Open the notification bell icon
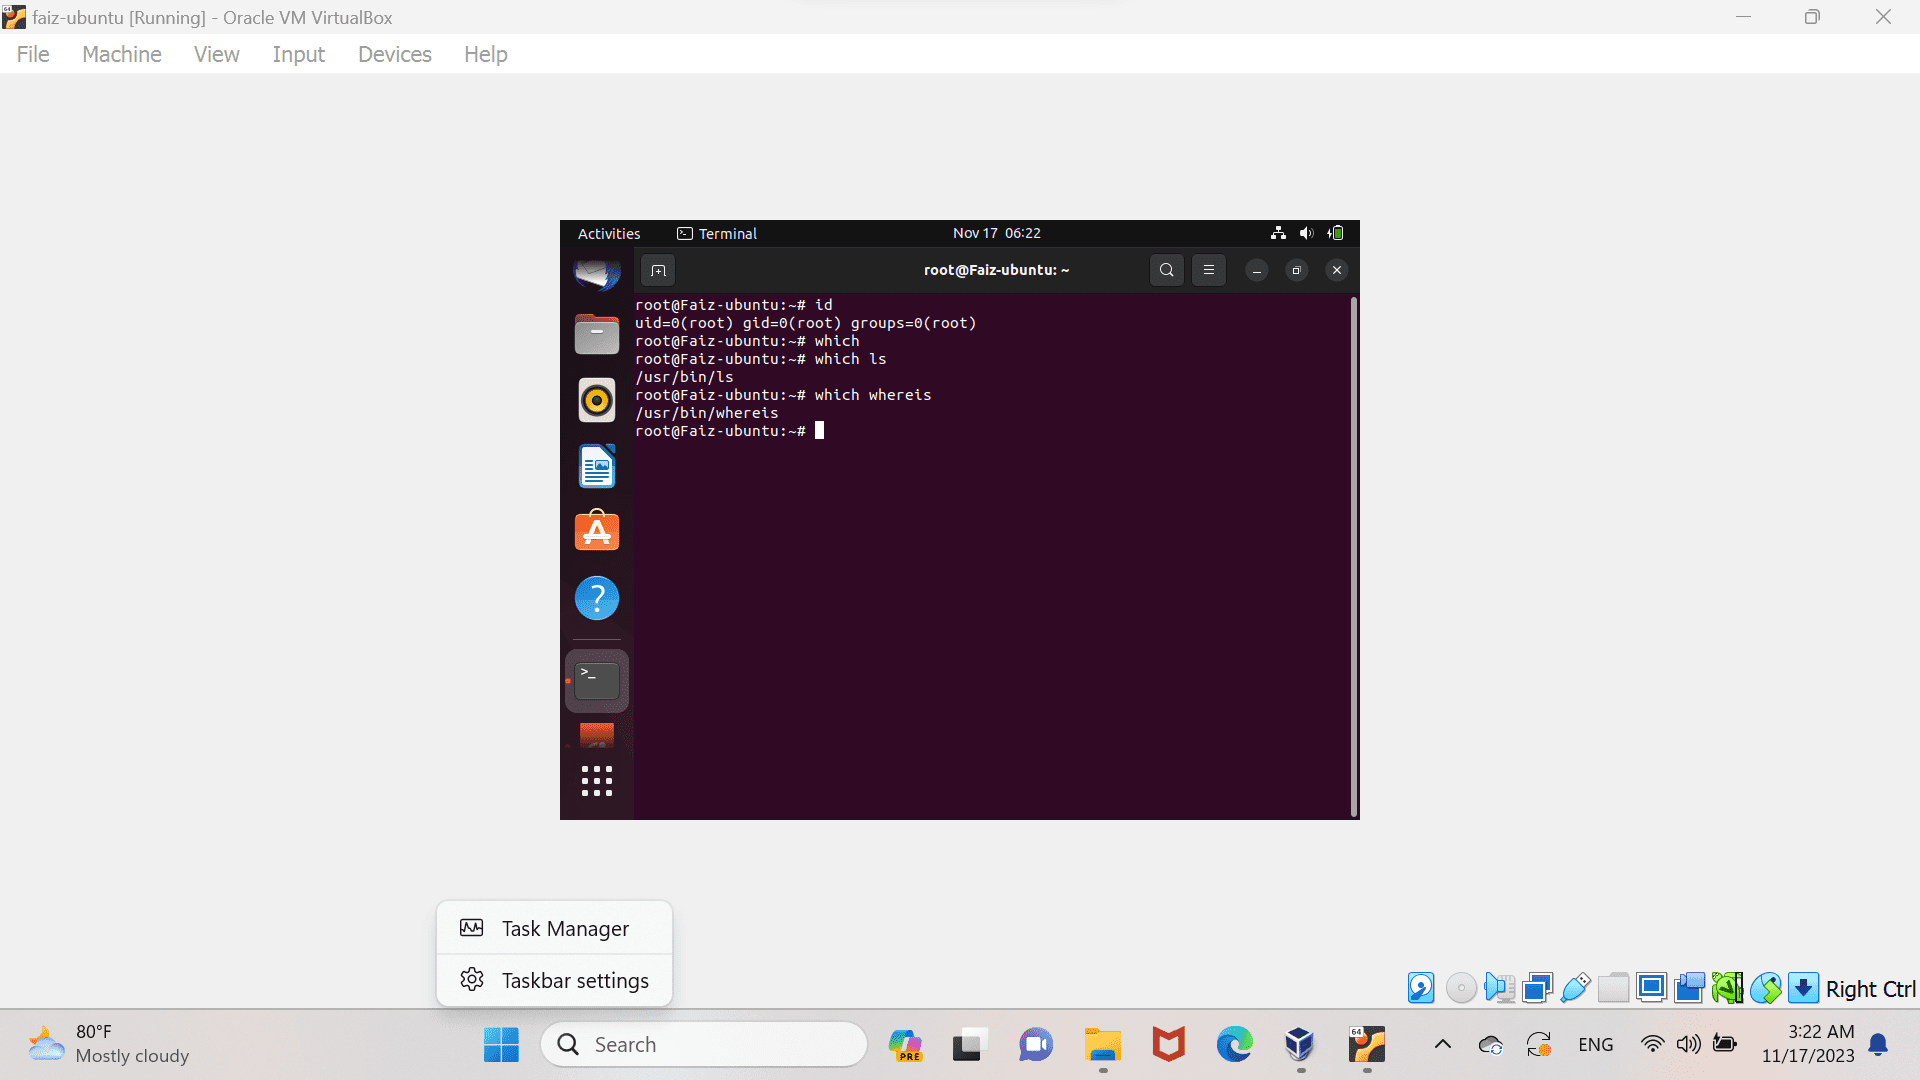Viewport: 1920px width, 1080px height. coord(1878,1045)
